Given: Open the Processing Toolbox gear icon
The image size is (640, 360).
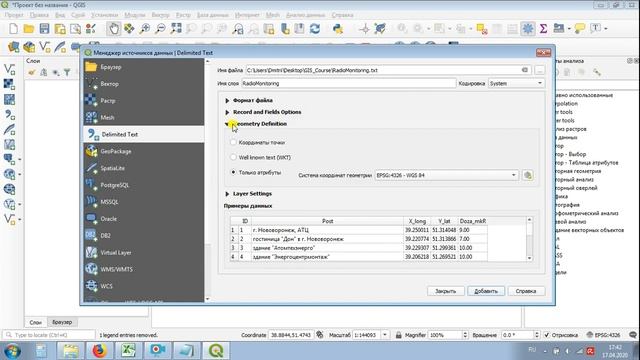Looking at the screenshot, I should pyautogui.click(x=528, y=29).
